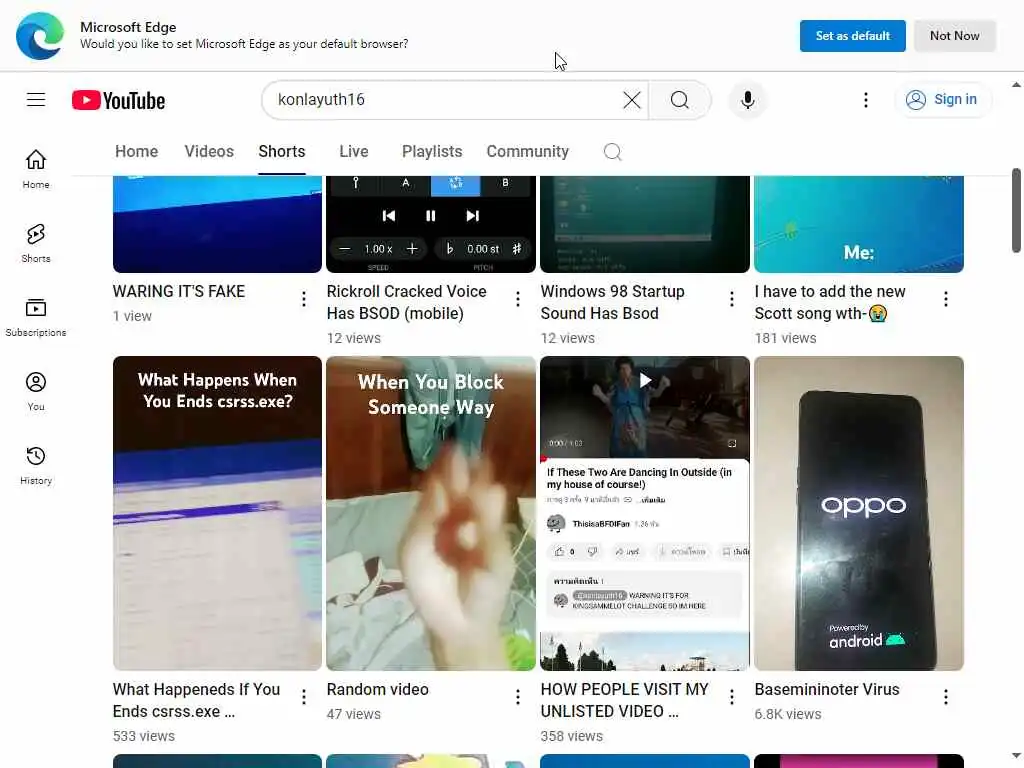Click the Sign in button
1024x768 pixels.
tap(941, 99)
